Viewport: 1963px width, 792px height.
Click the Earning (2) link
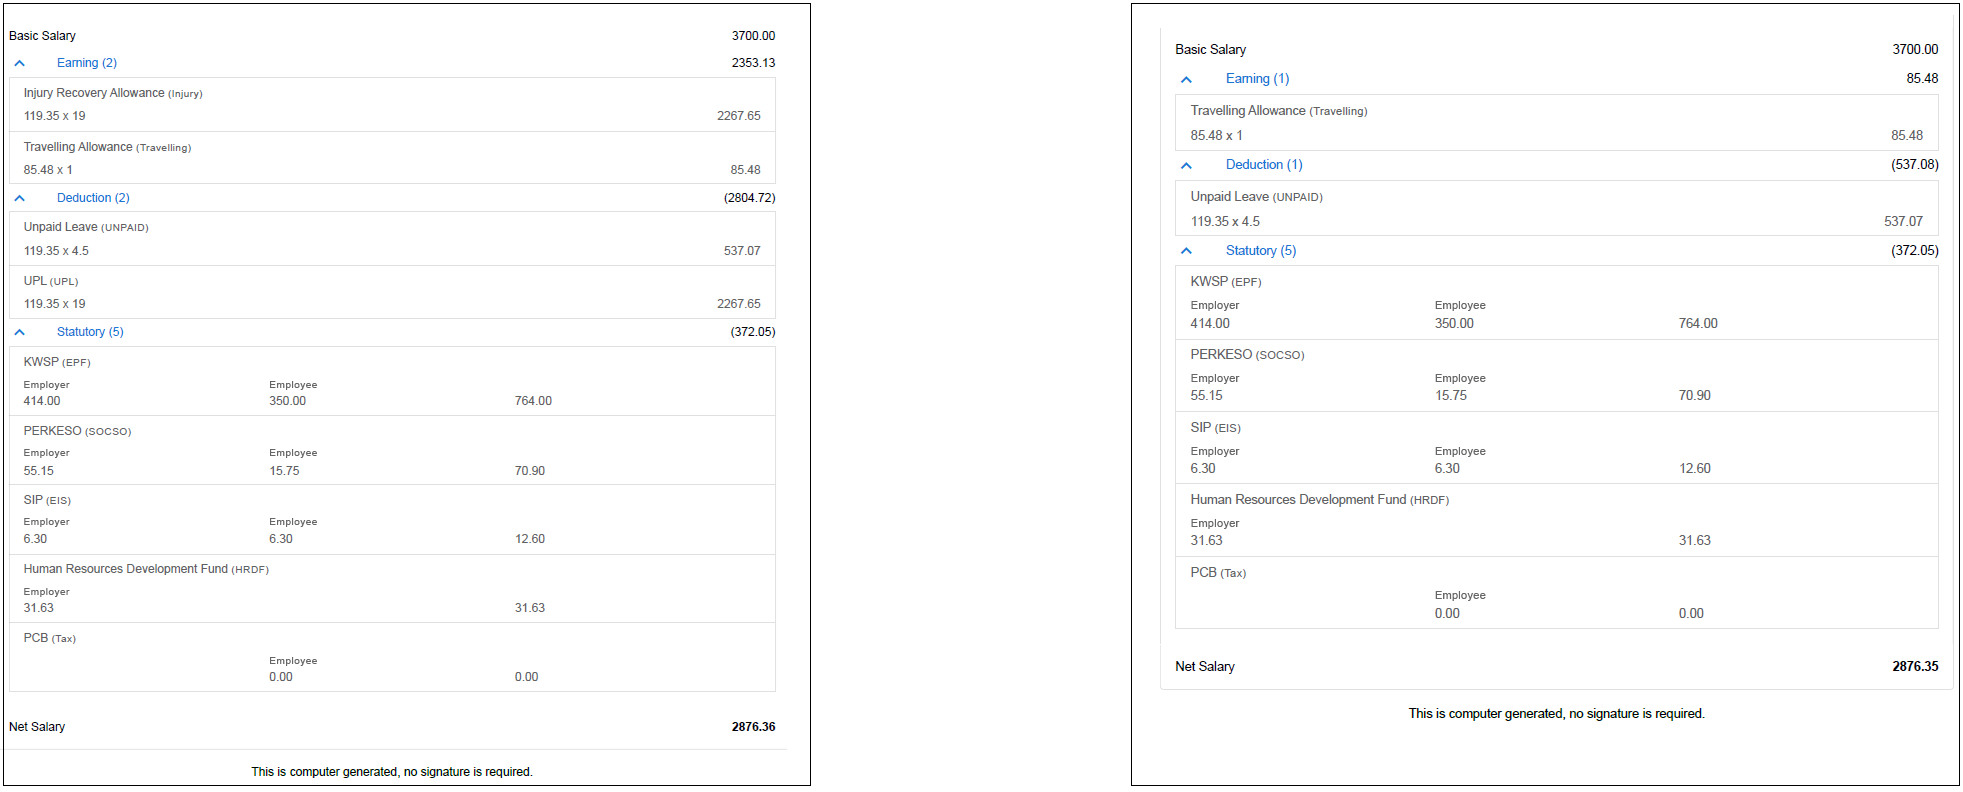pos(86,63)
